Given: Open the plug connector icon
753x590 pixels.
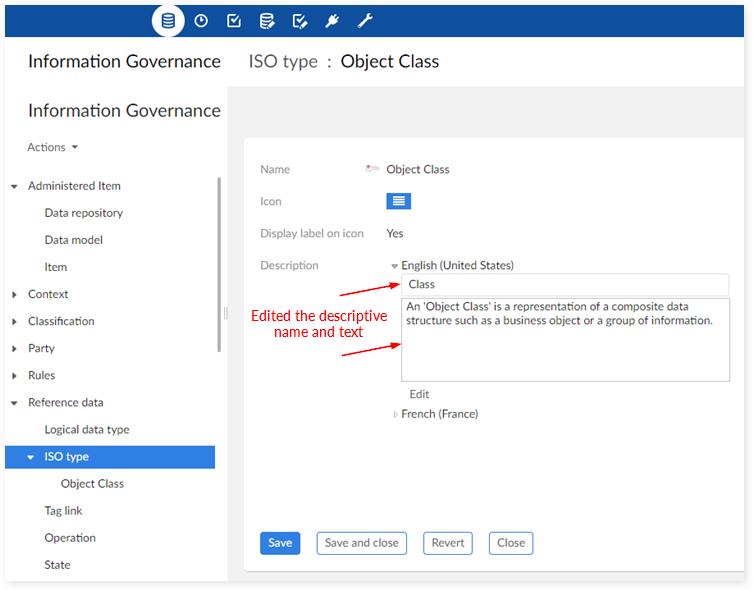Looking at the screenshot, I should coord(332,20).
